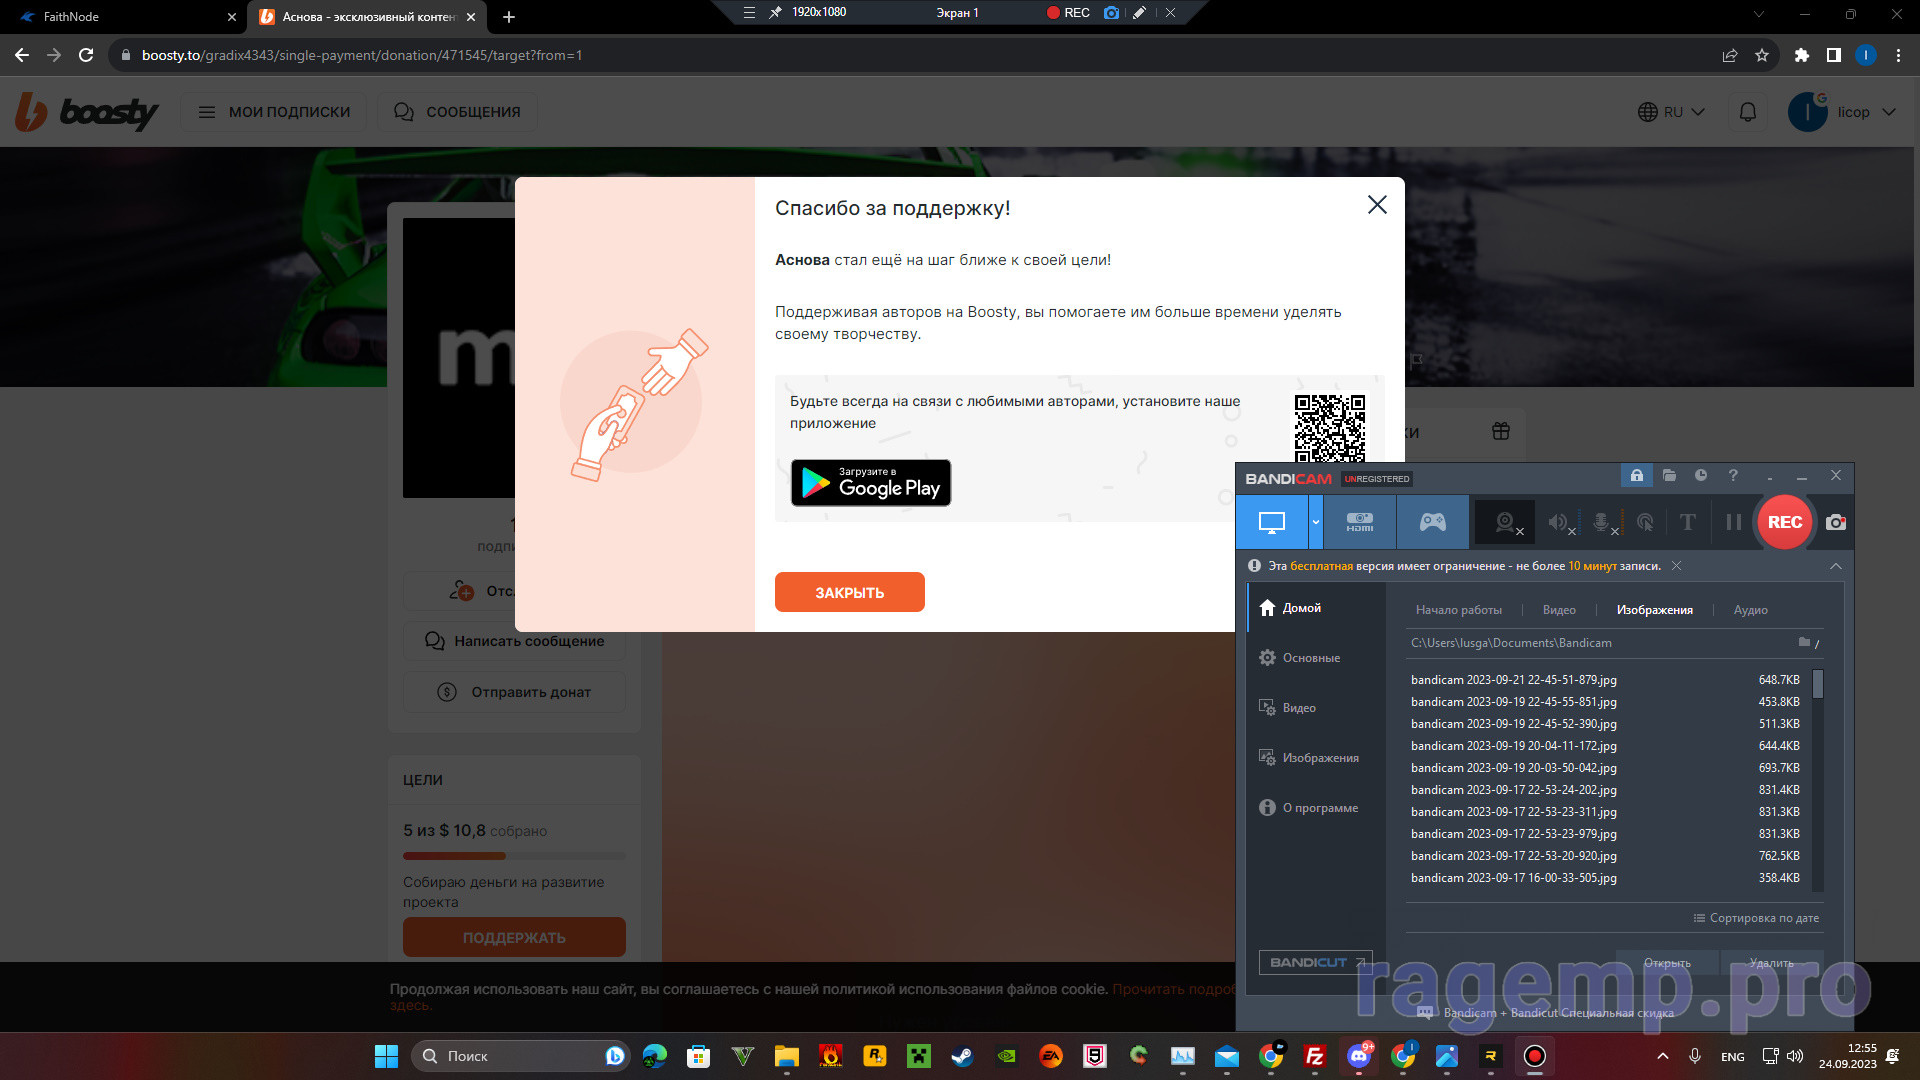Click Написать сообщение button
The width and height of the screenshot is (1920, 1080).
pos(514,641)
